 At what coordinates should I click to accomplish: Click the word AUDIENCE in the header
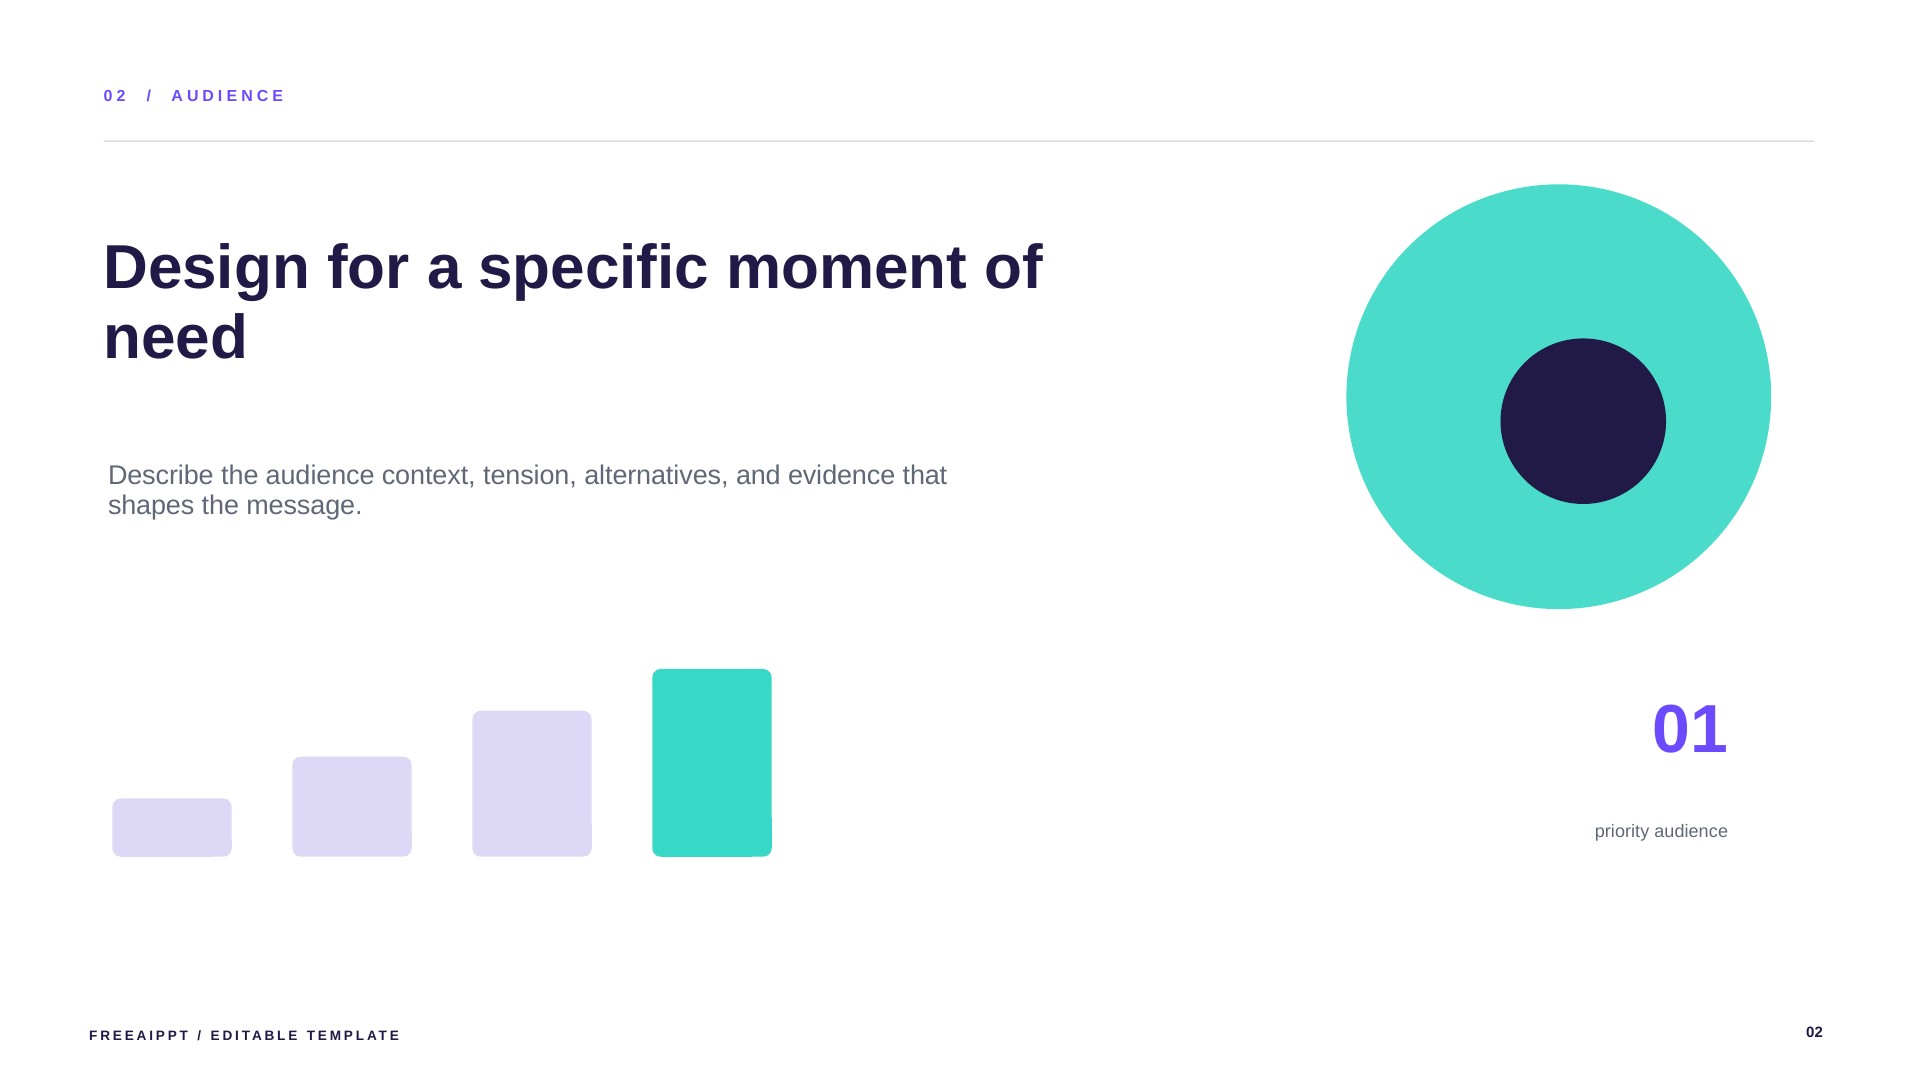pos(228,96)
